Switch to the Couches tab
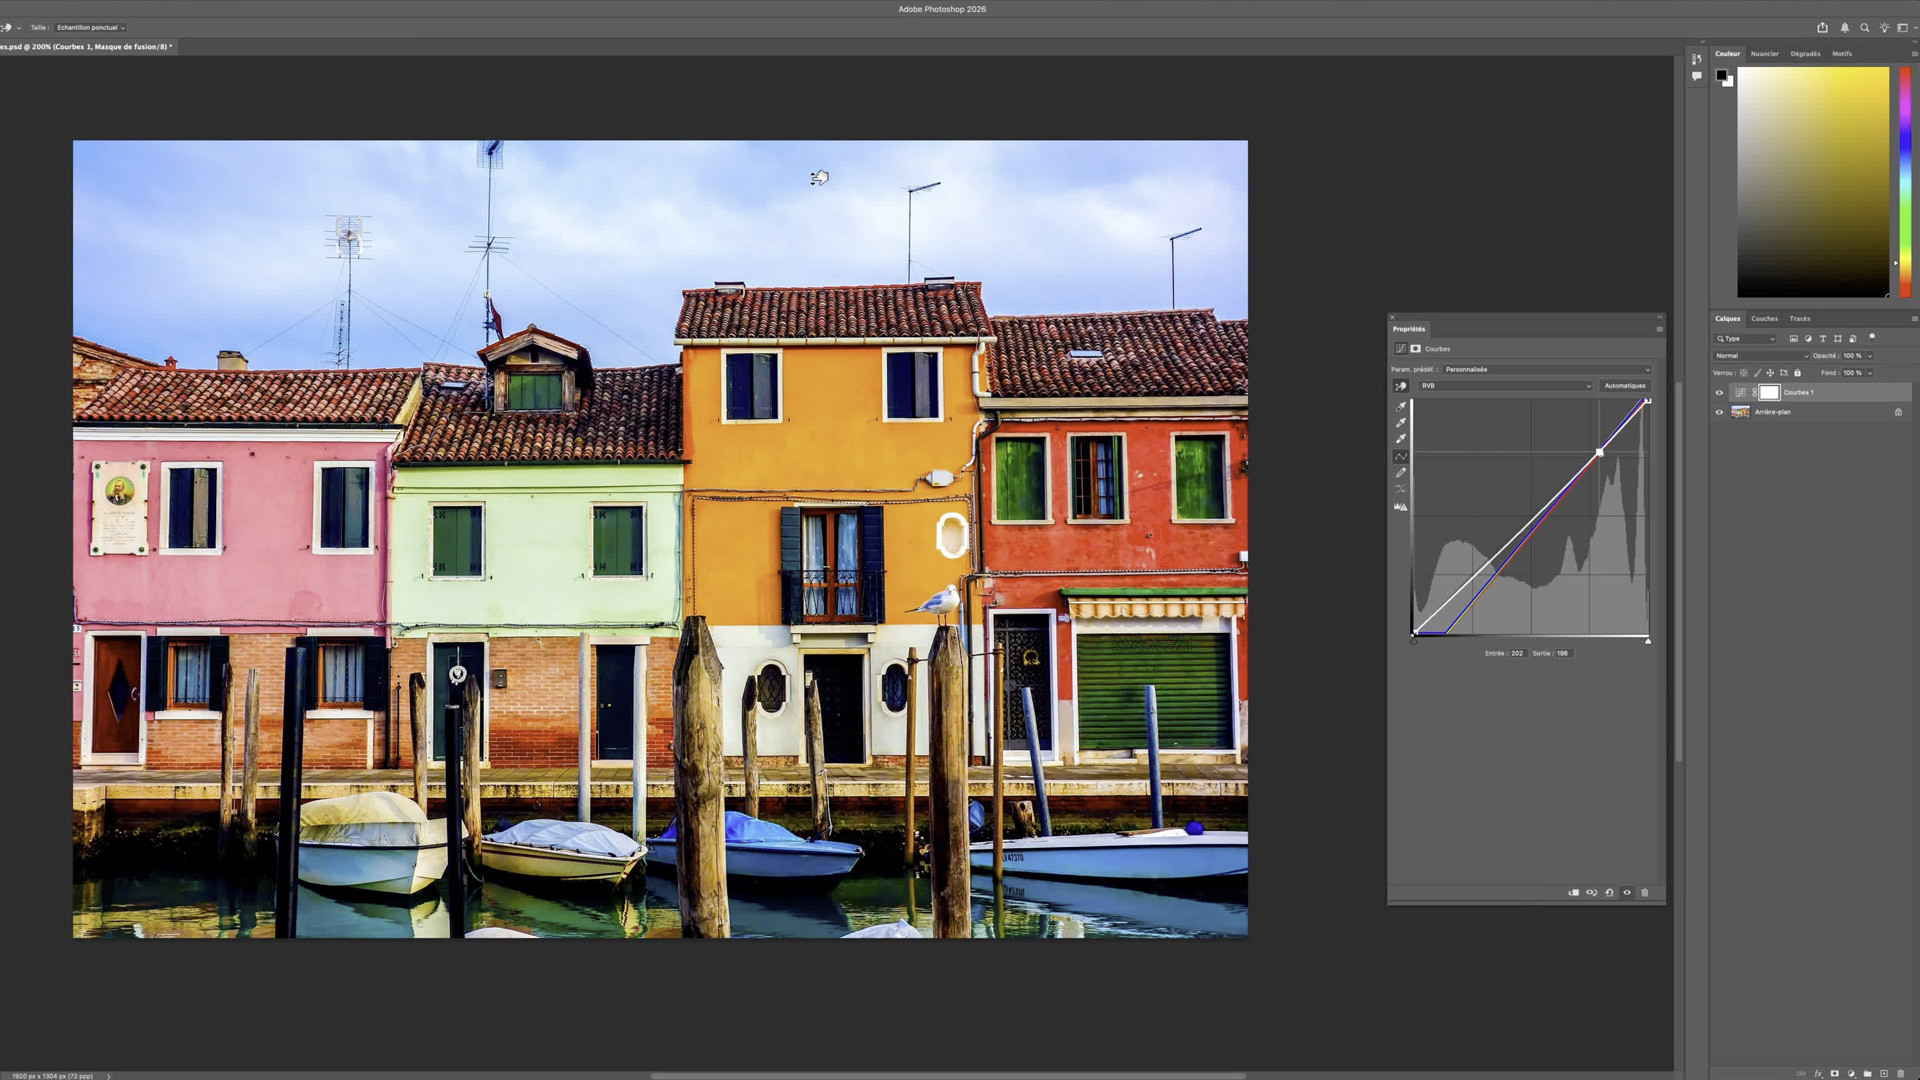 pos(1764,319)
